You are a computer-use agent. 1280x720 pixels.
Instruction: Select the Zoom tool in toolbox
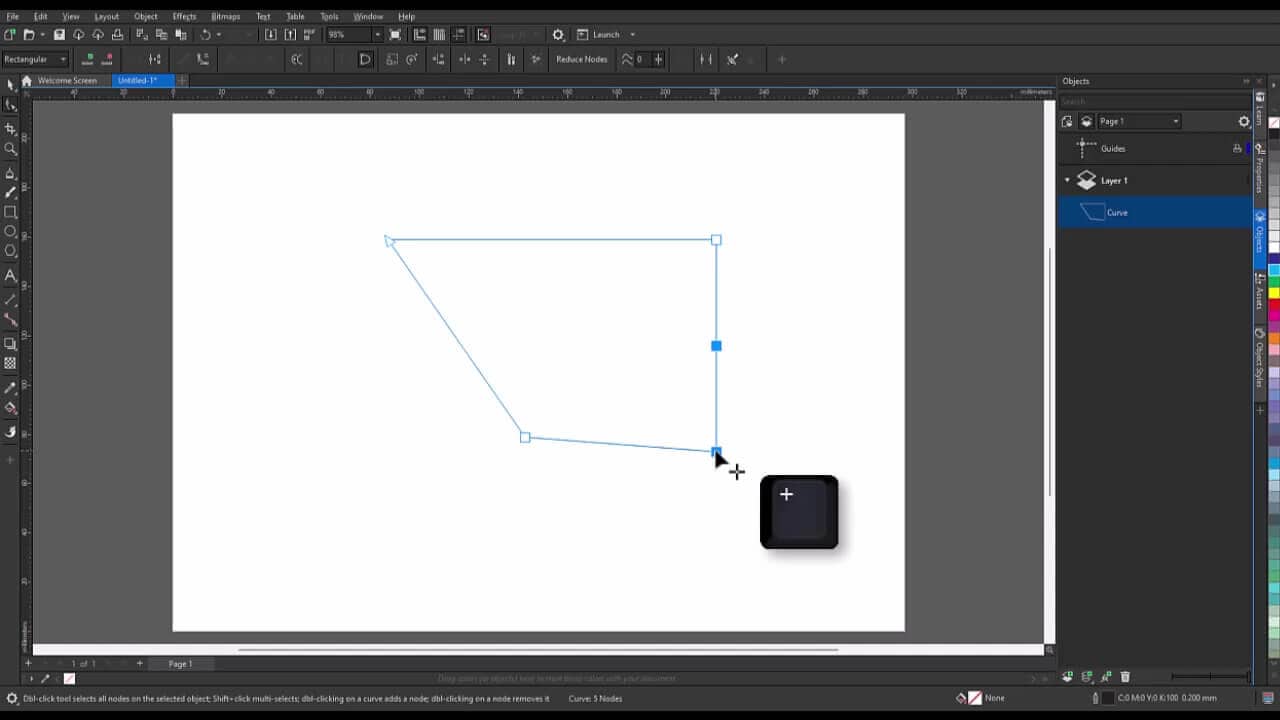tap(11, 149)
